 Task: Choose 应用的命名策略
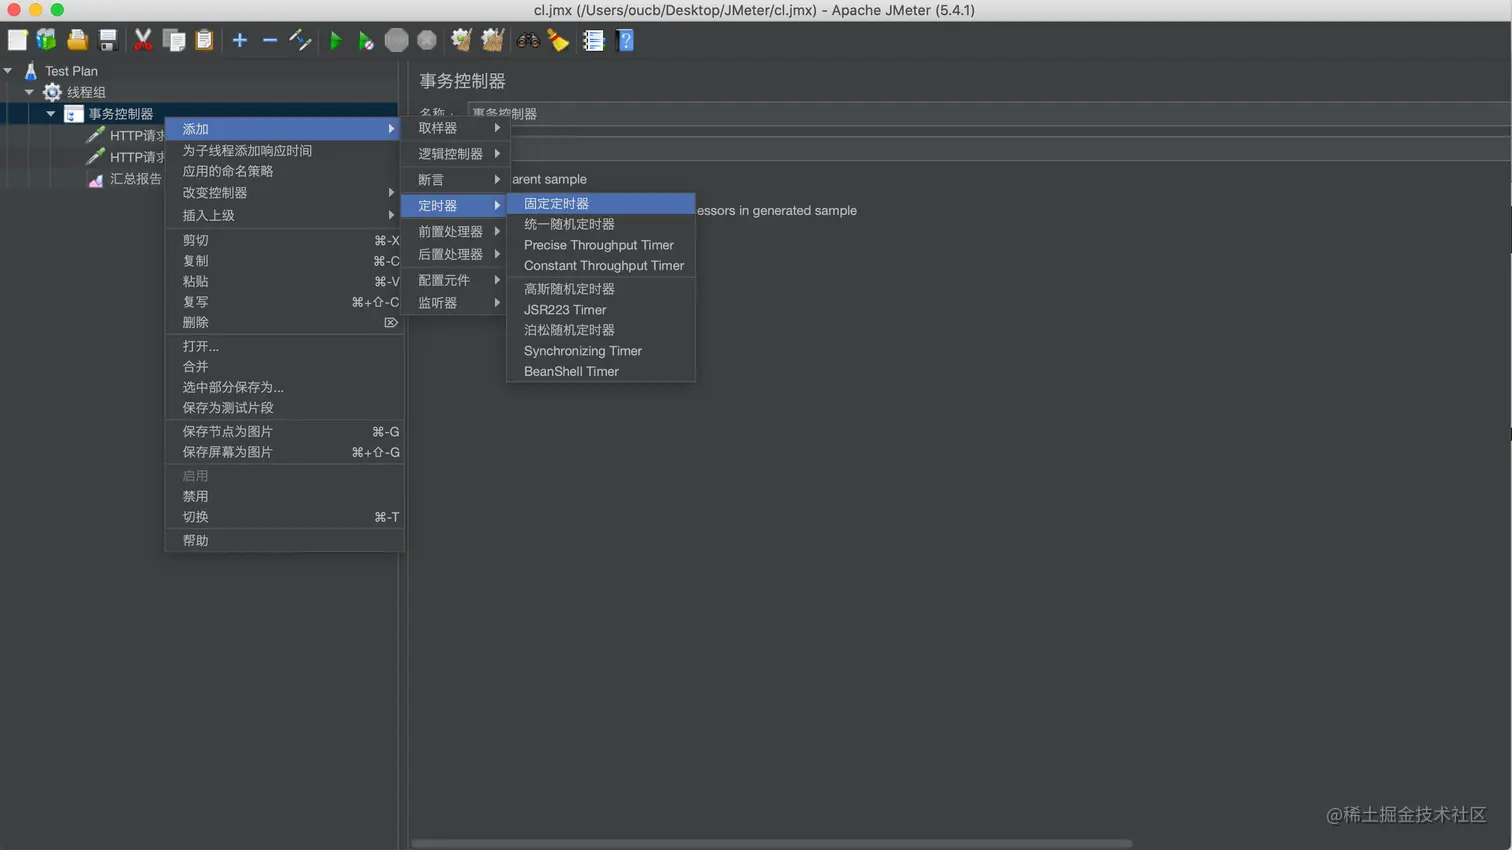(x=284, y=171)
